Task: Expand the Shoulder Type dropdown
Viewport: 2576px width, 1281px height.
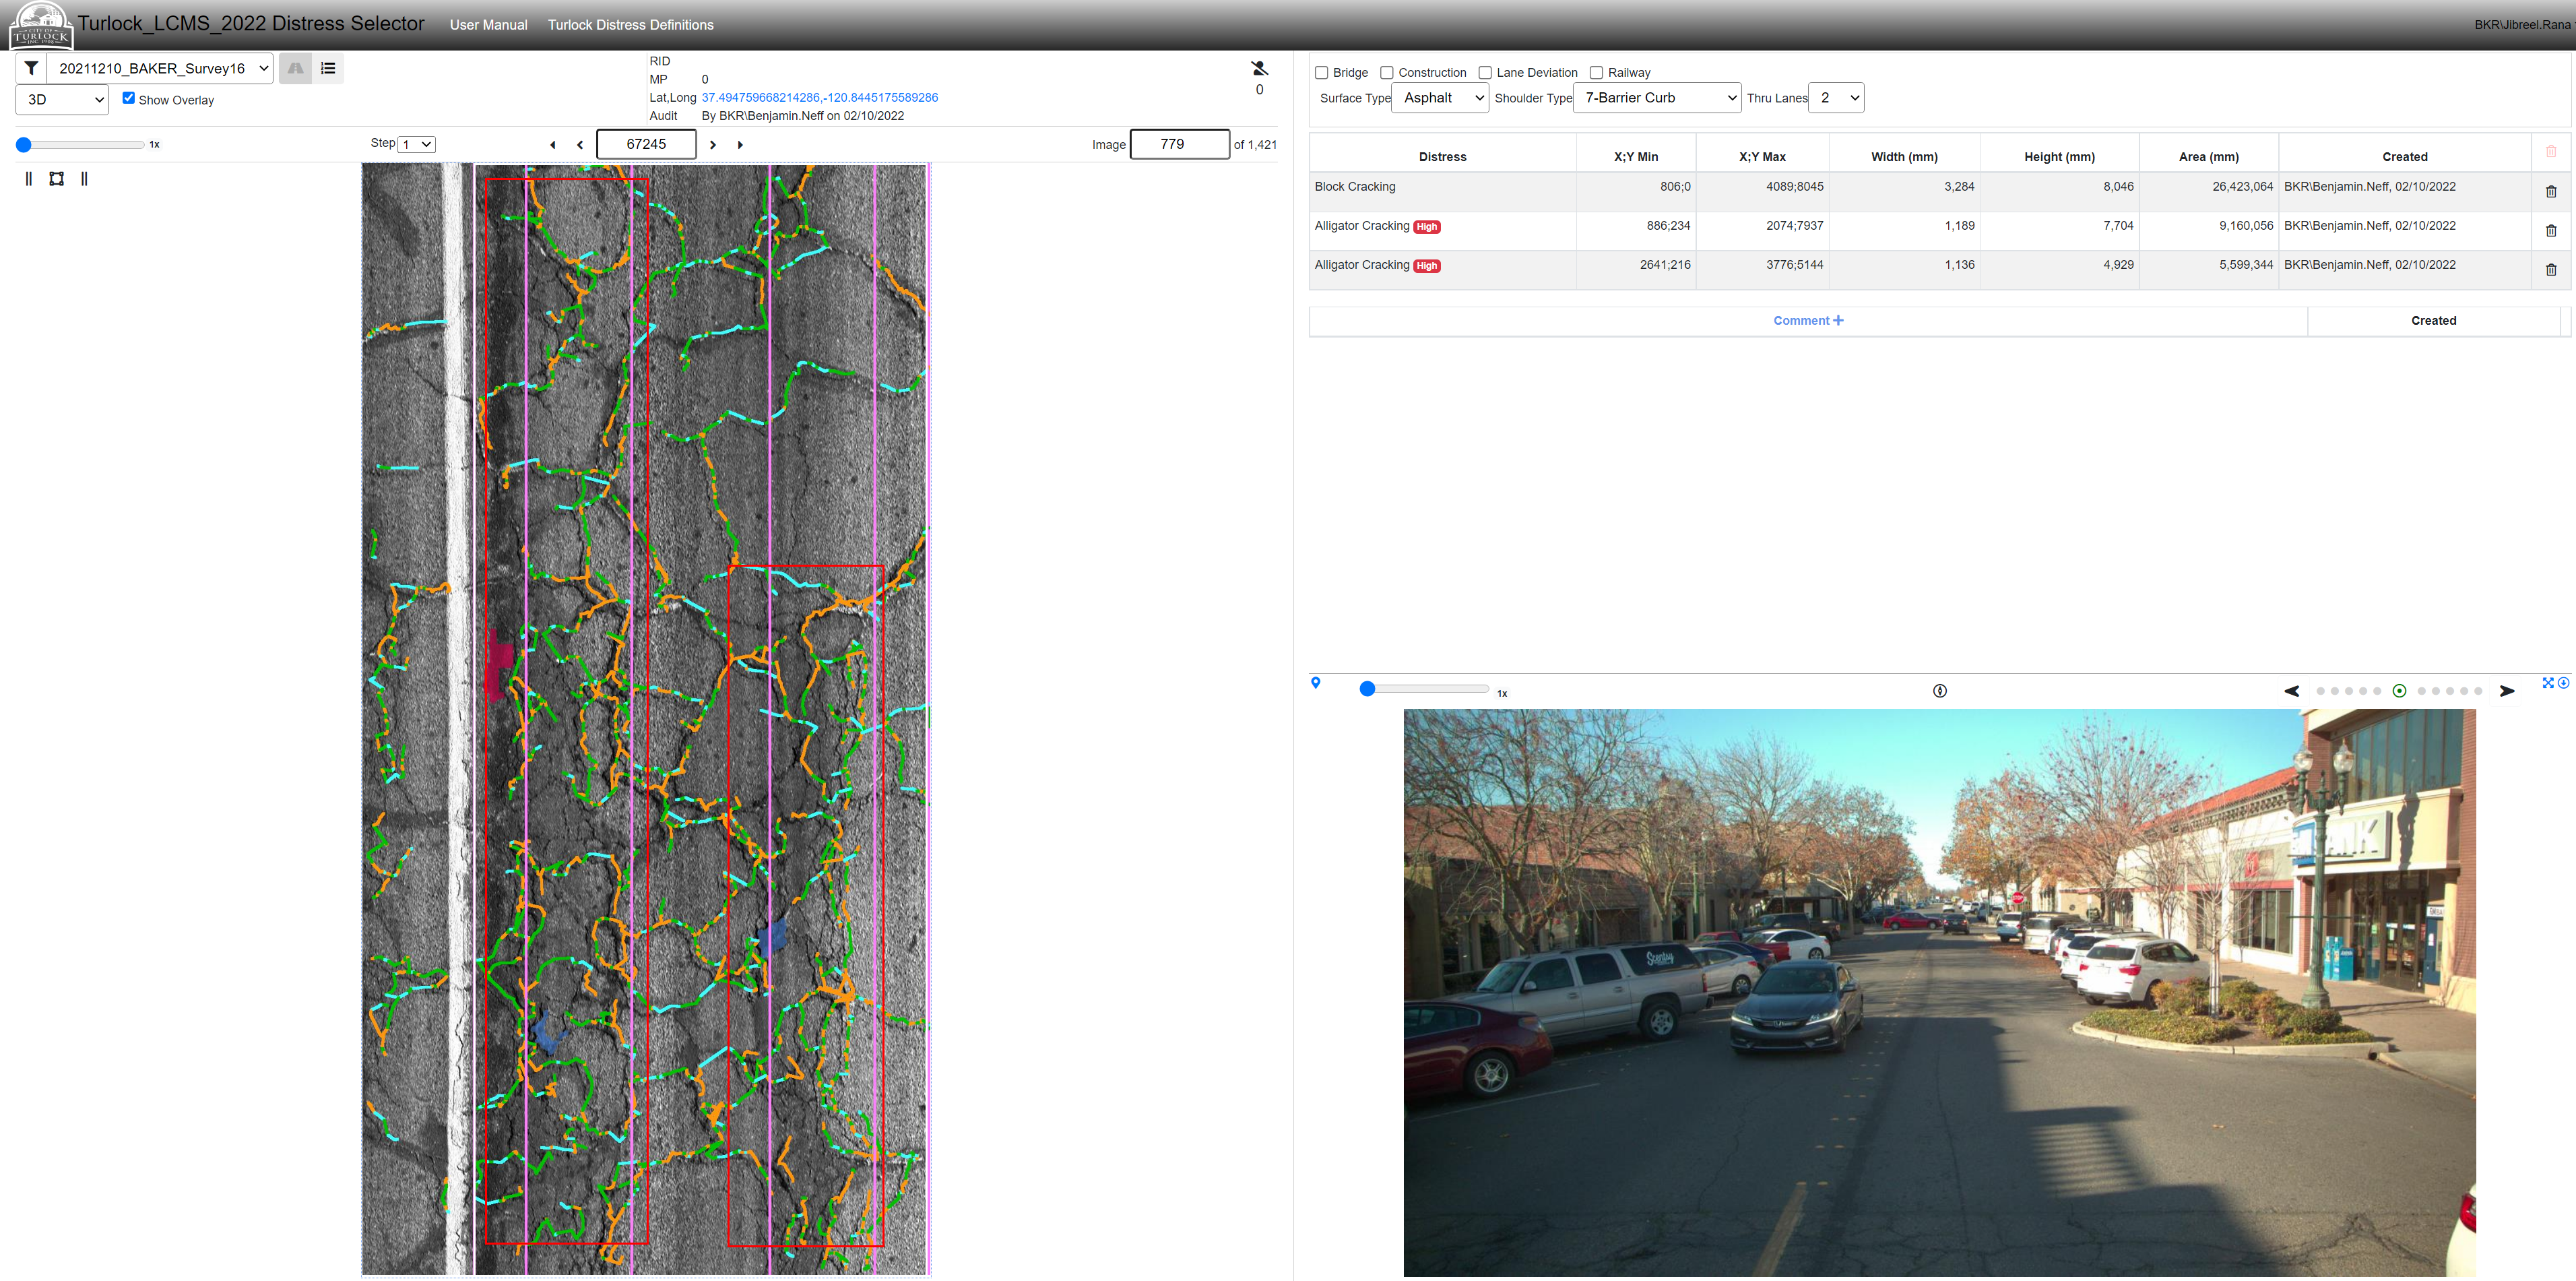Action: coord(1656,98)
